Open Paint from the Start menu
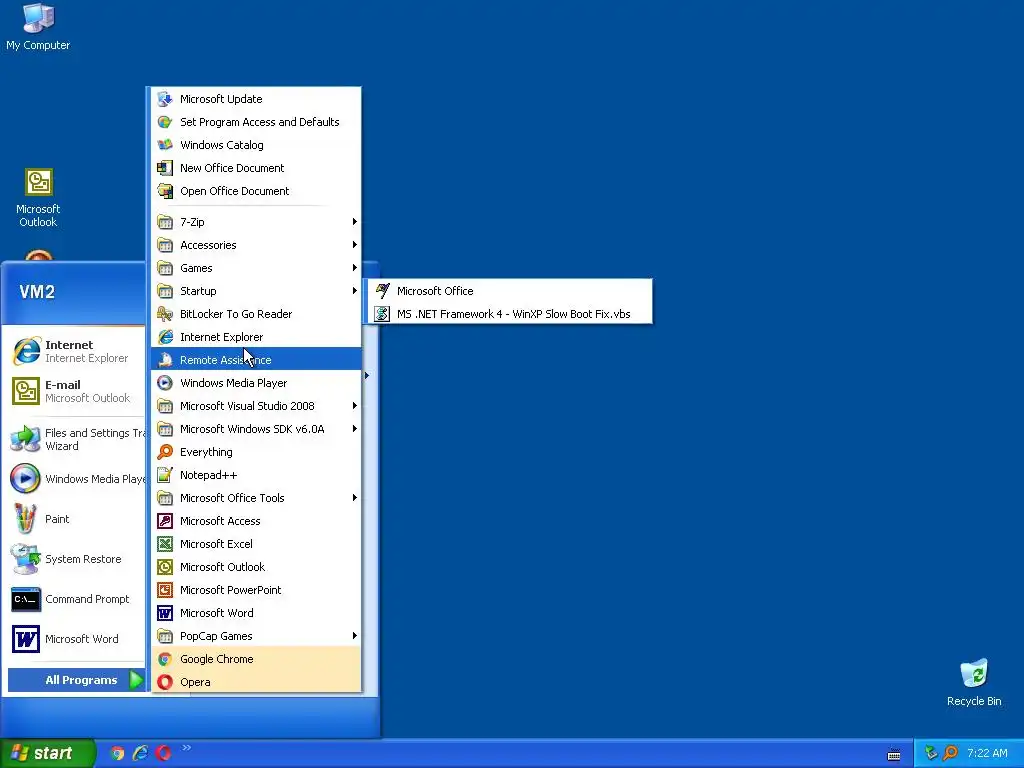1024x768 pixels. point(77,519)
